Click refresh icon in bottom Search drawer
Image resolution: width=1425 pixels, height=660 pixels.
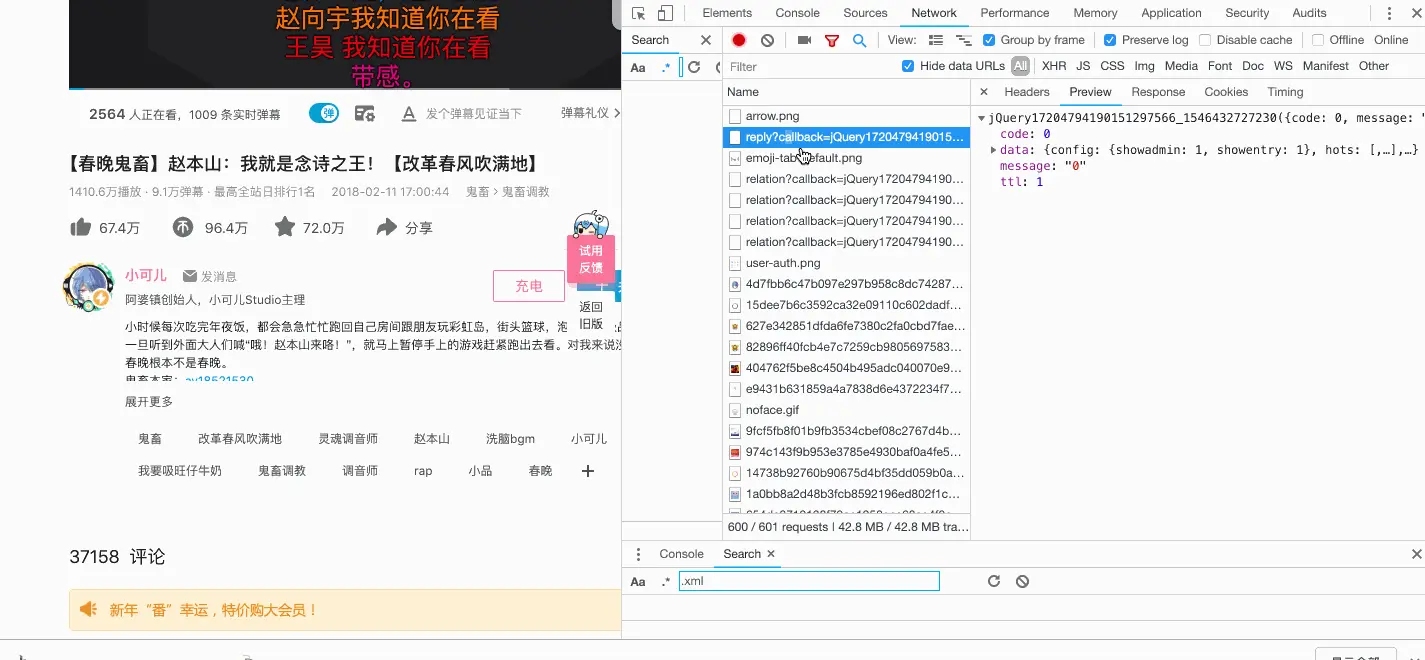(x=994, y=581)
